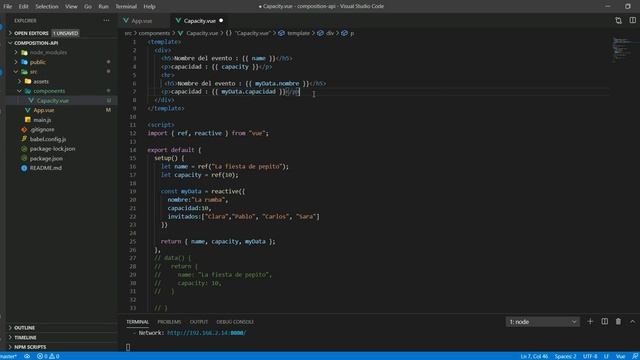Select the Terminal panel tab
The image size is (640, 360).
(138, 322)
